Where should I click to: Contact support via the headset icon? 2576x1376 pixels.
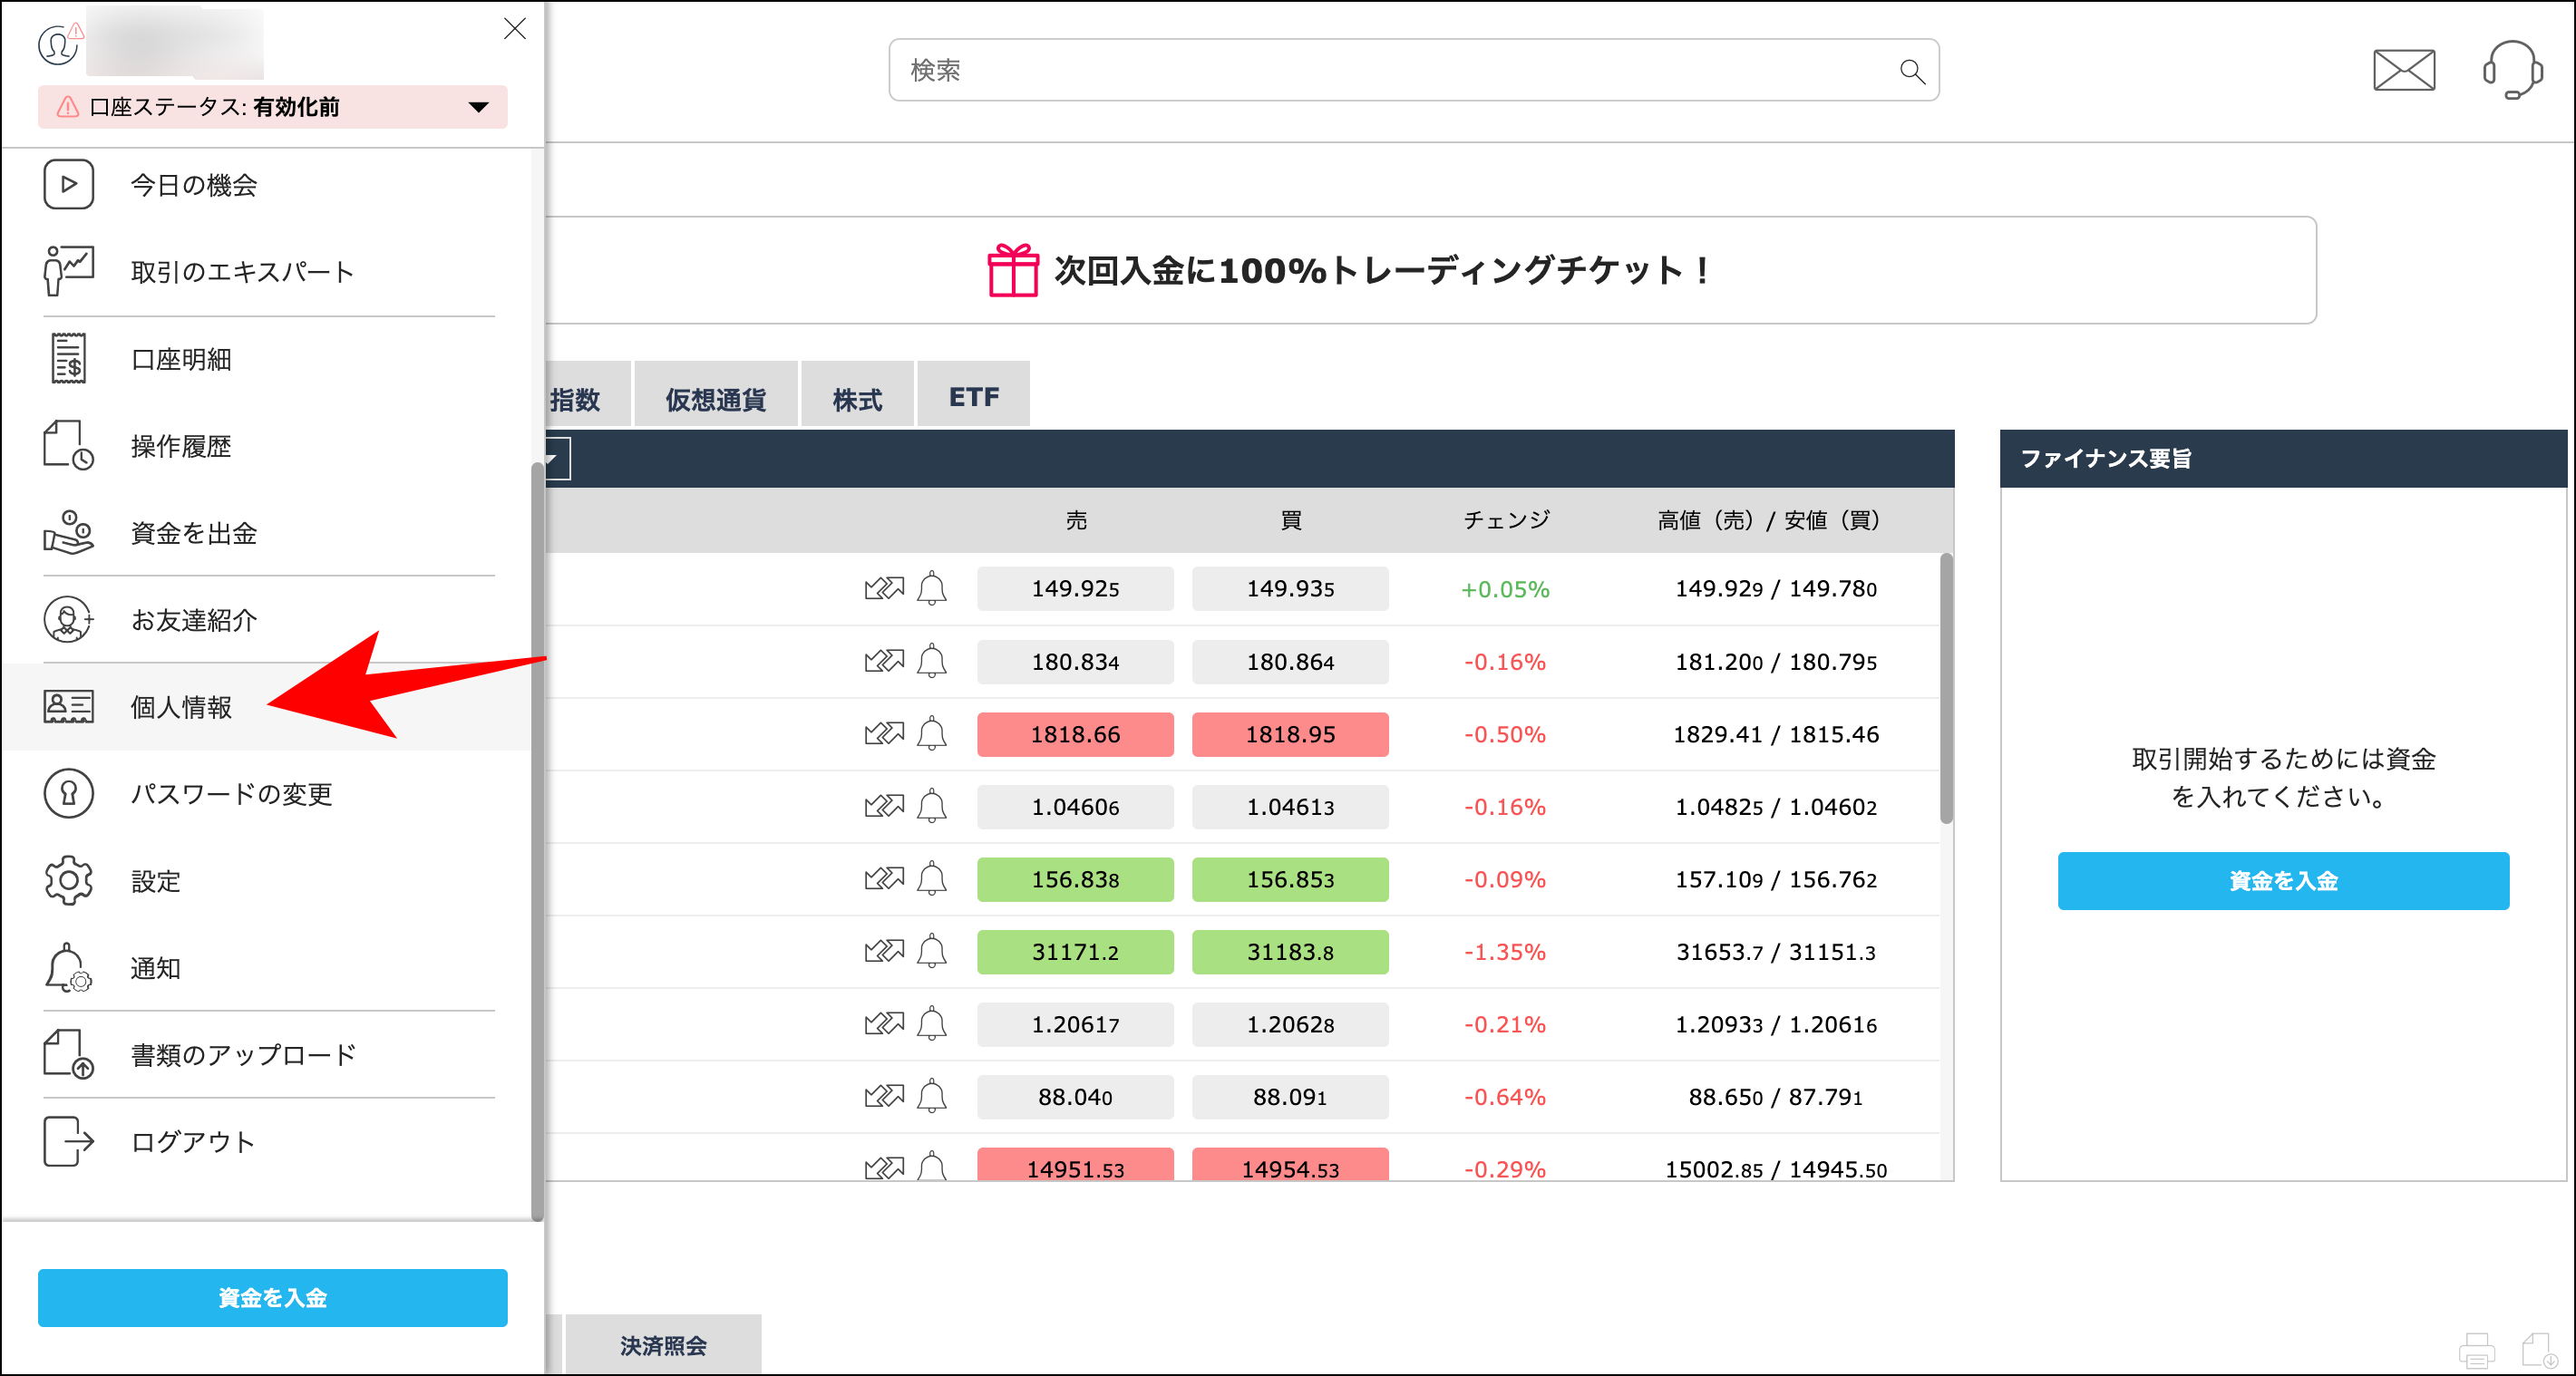click(2512, 70)
